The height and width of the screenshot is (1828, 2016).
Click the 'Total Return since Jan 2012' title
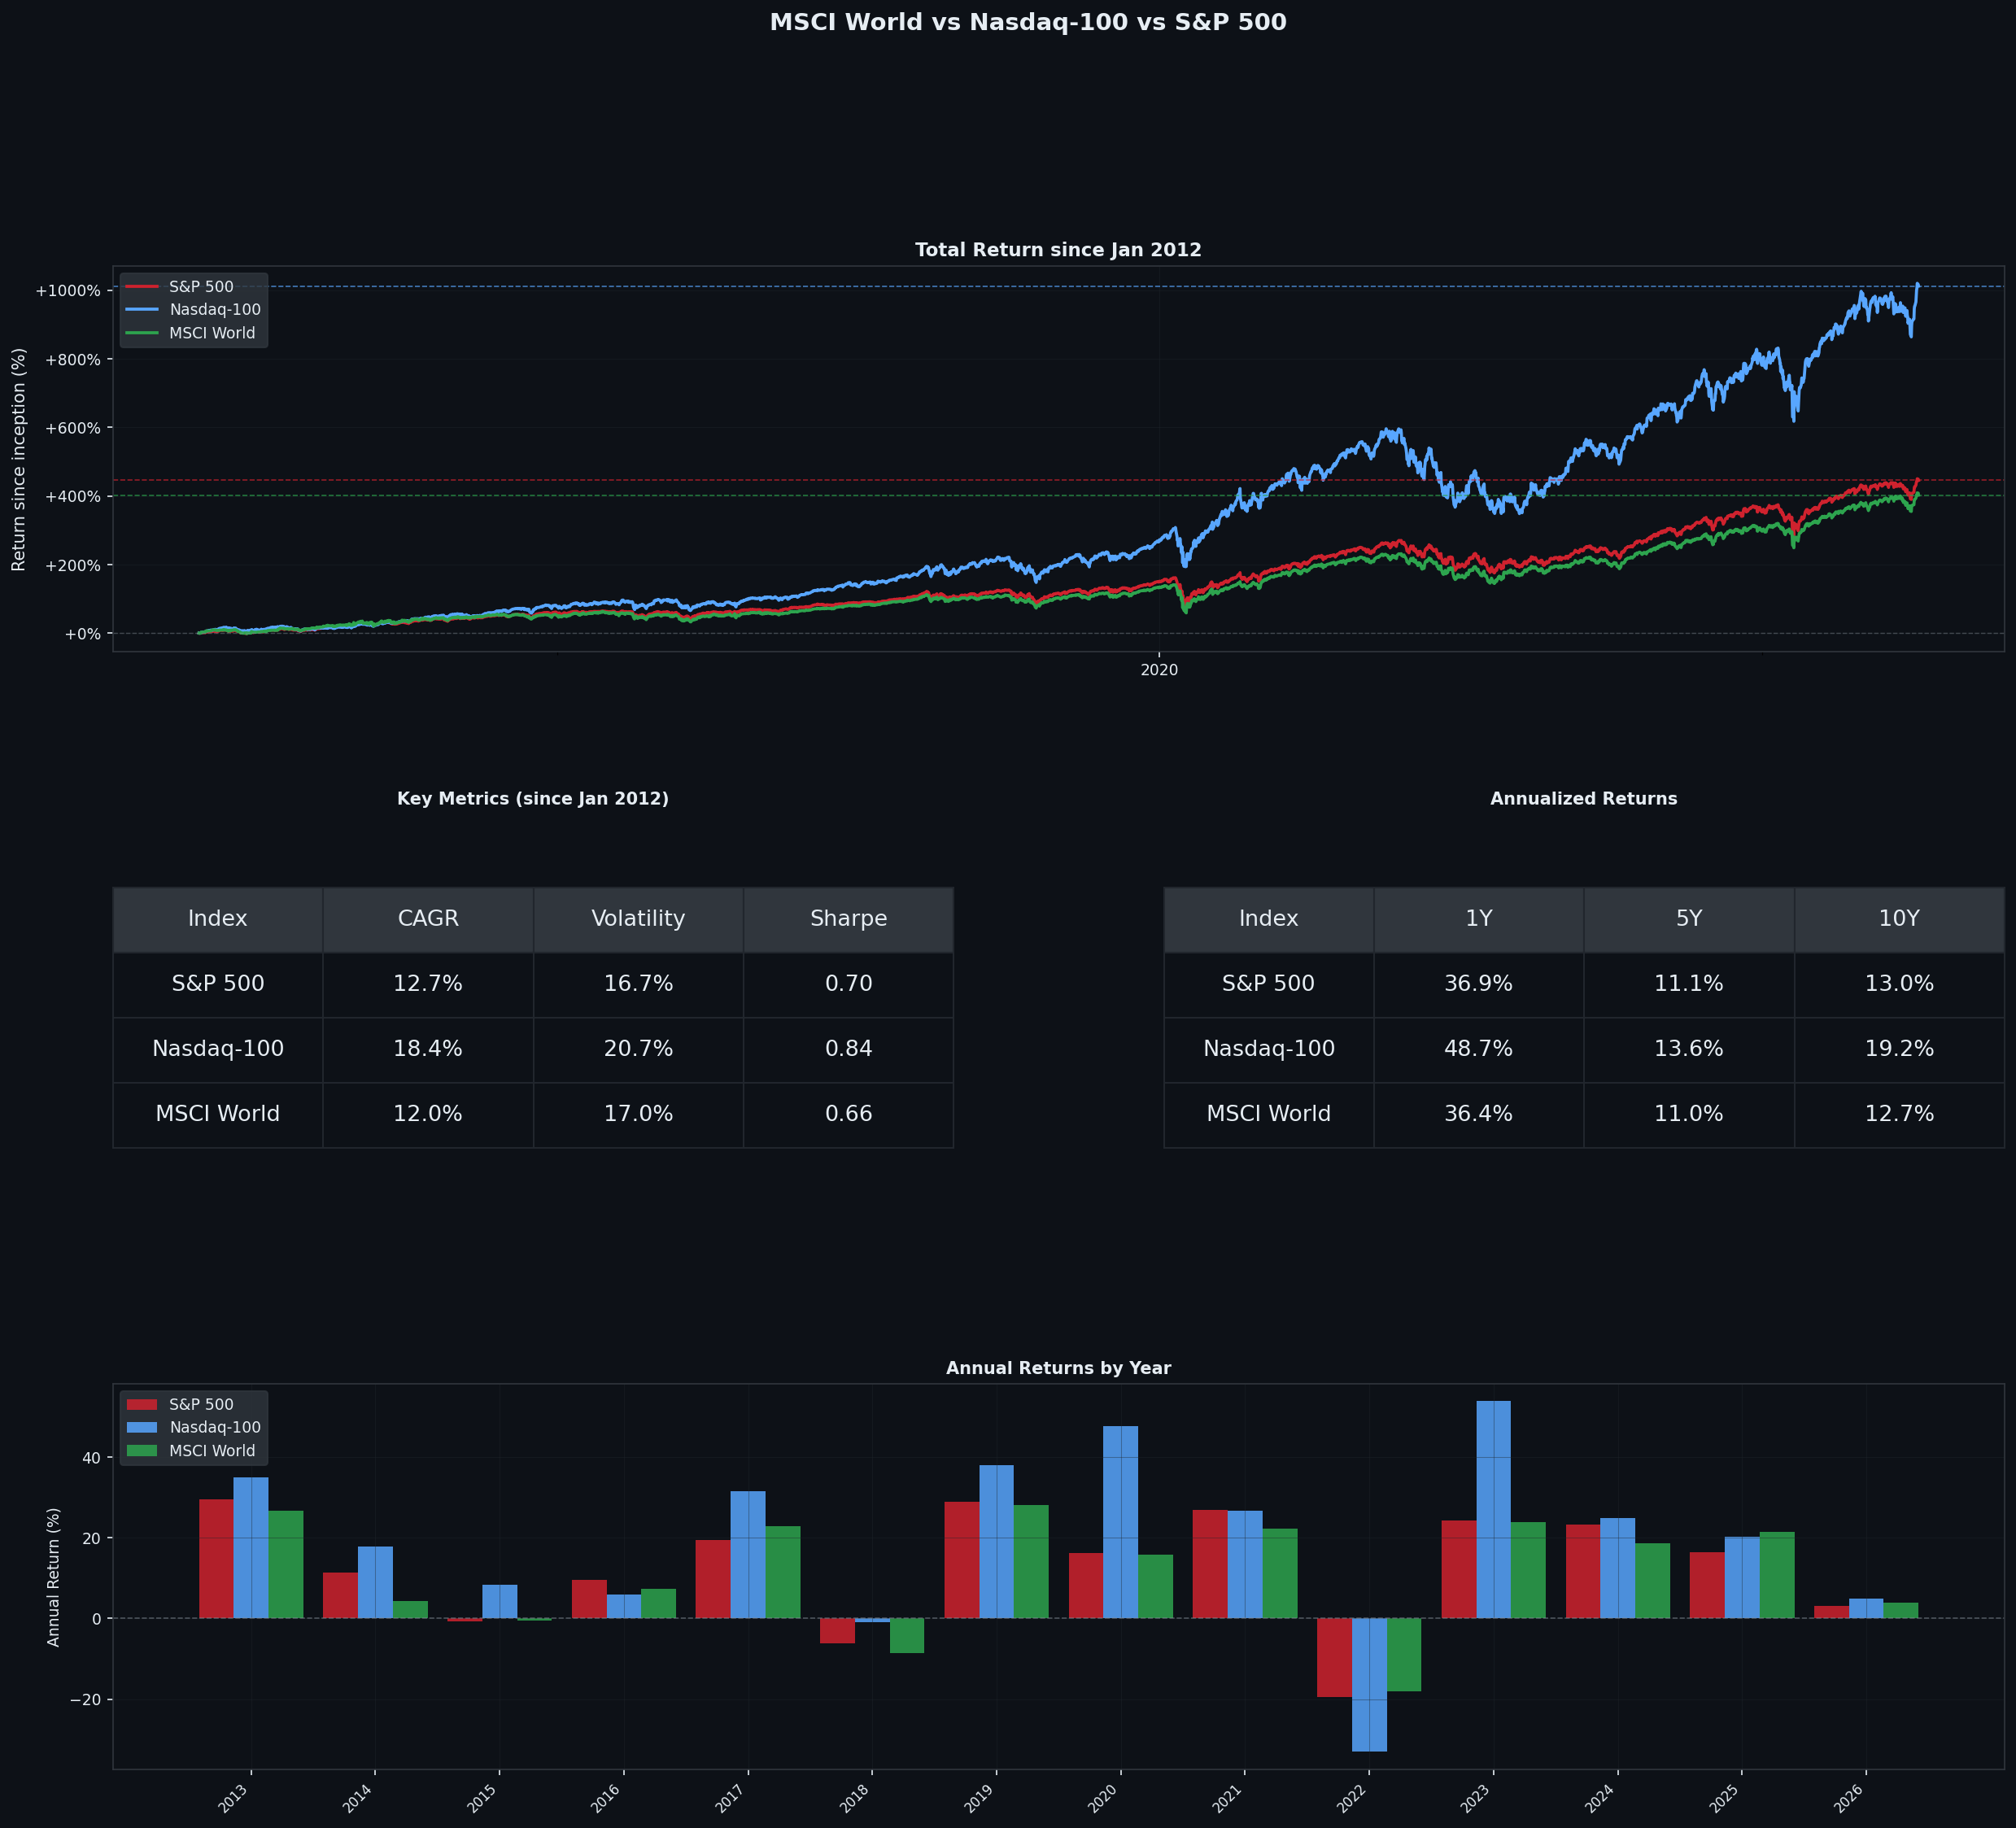click(1058, 250)
